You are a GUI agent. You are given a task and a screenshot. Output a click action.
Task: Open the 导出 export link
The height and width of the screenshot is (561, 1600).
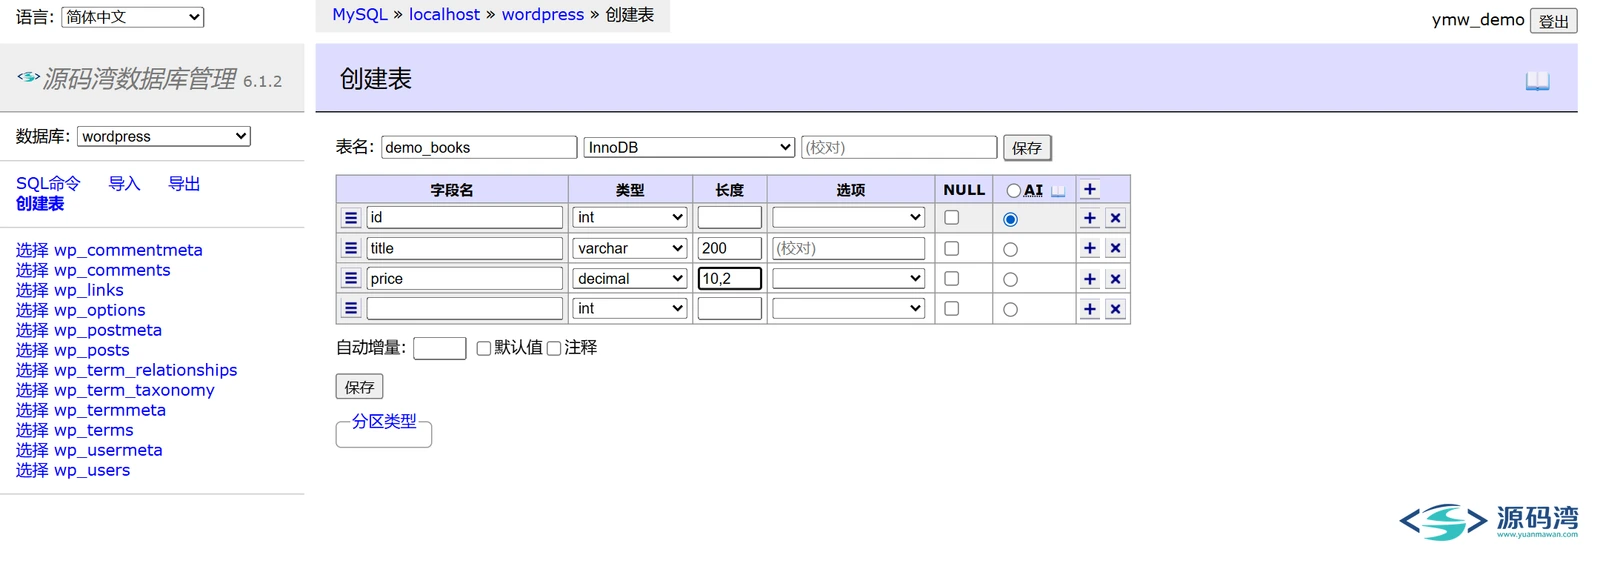point(184,183)
